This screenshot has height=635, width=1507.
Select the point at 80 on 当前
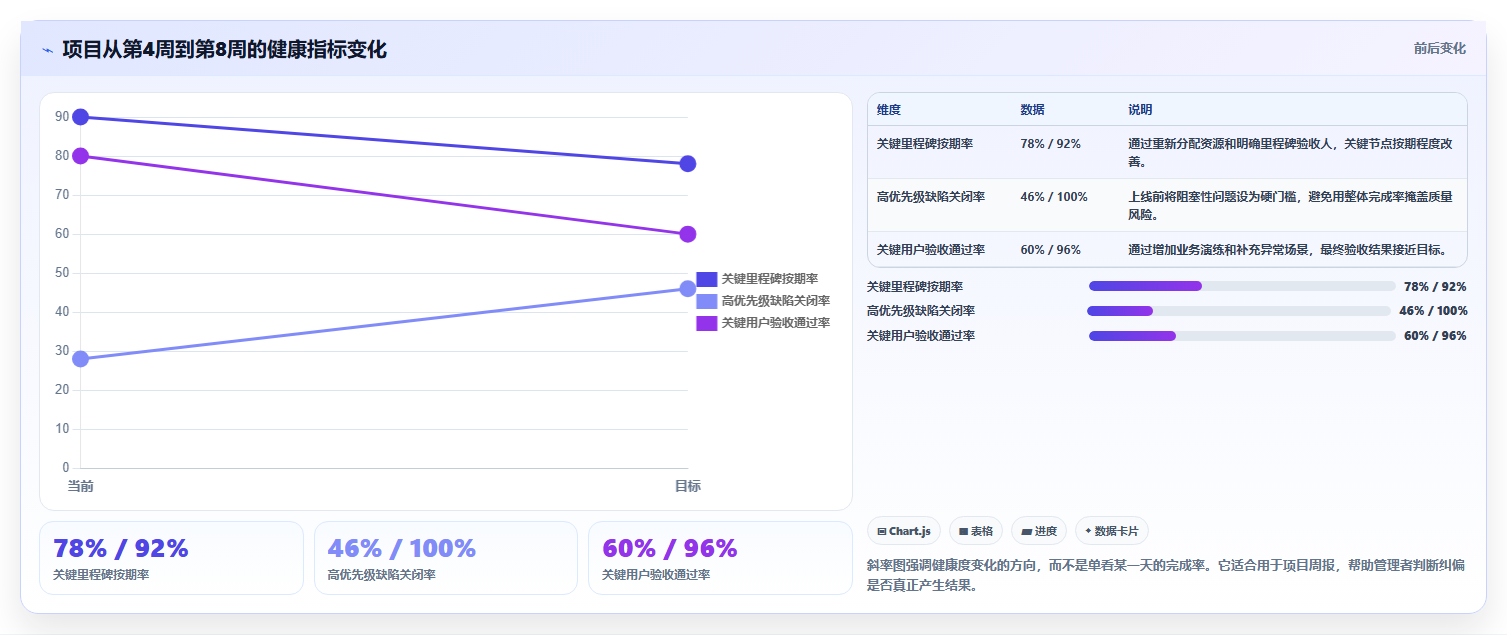(x=81, y=156)
